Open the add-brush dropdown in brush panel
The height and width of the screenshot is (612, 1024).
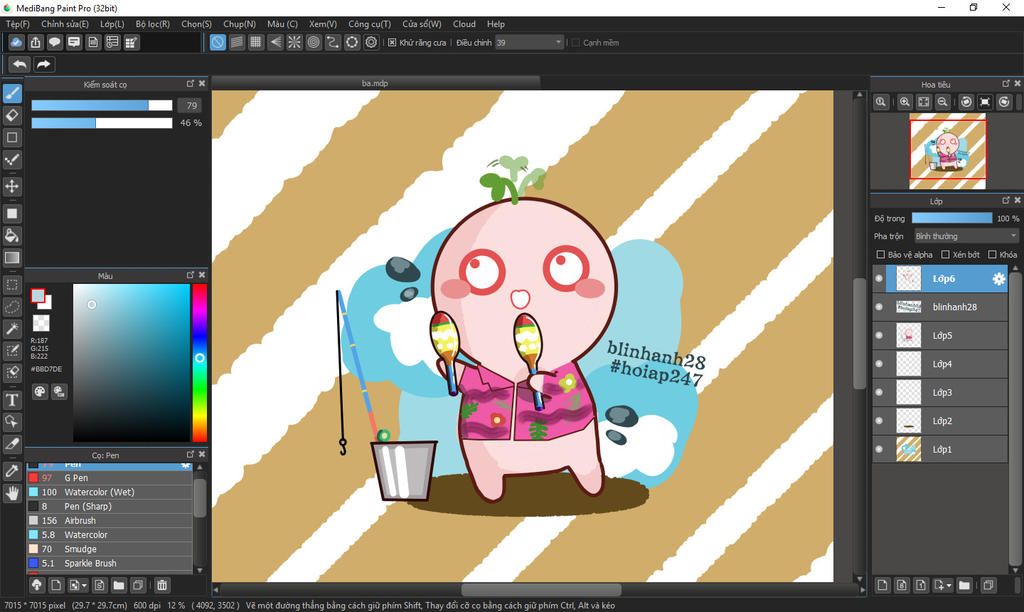pos(78,585)
